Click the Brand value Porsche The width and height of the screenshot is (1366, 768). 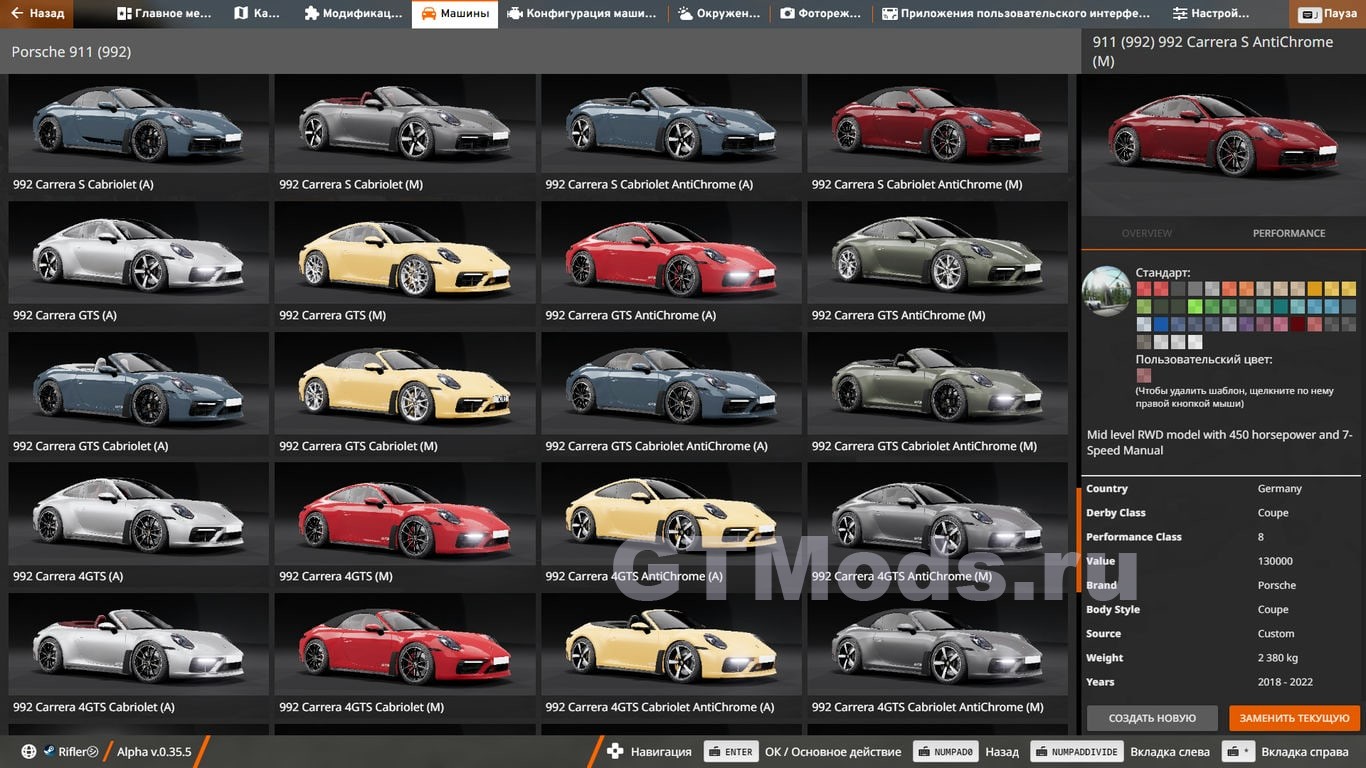tap(1277, 585)
